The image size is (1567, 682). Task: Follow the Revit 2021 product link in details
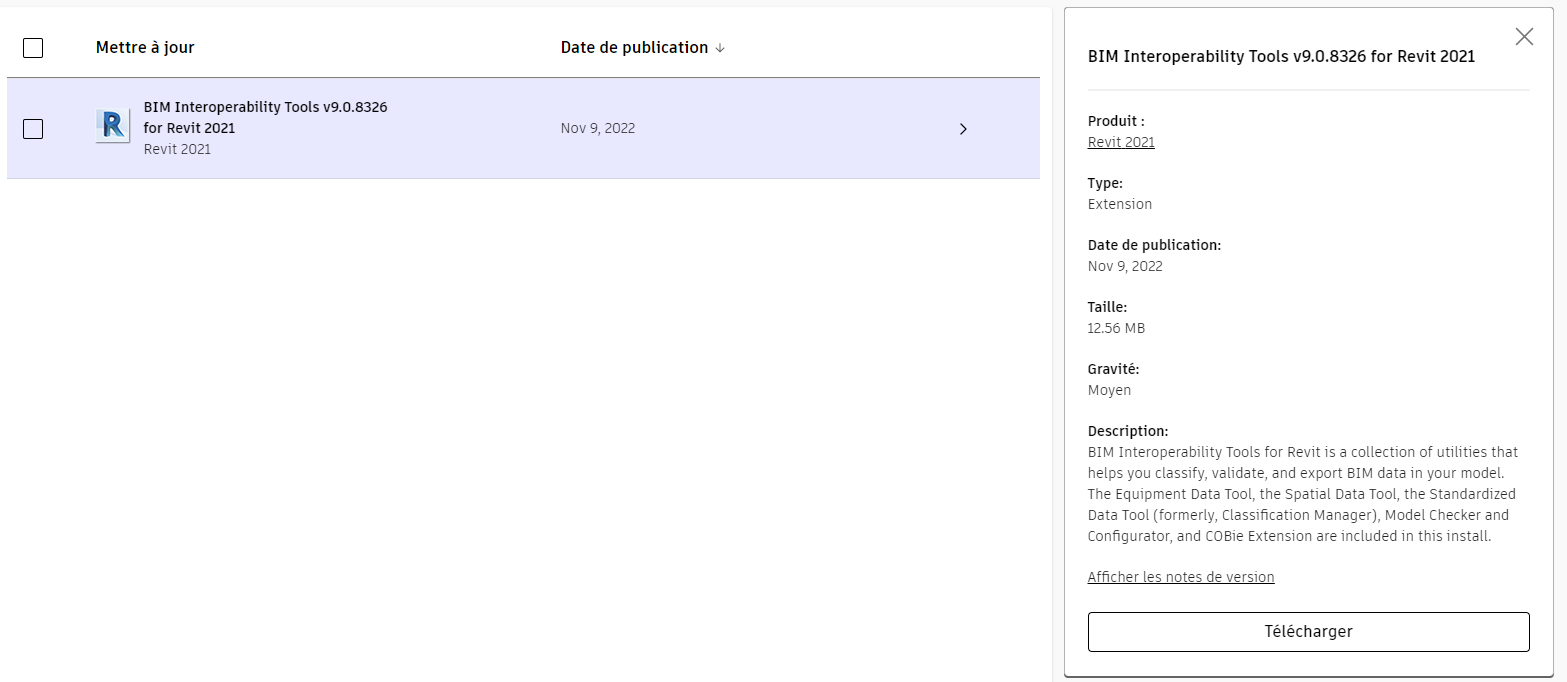pos(1121,142)
